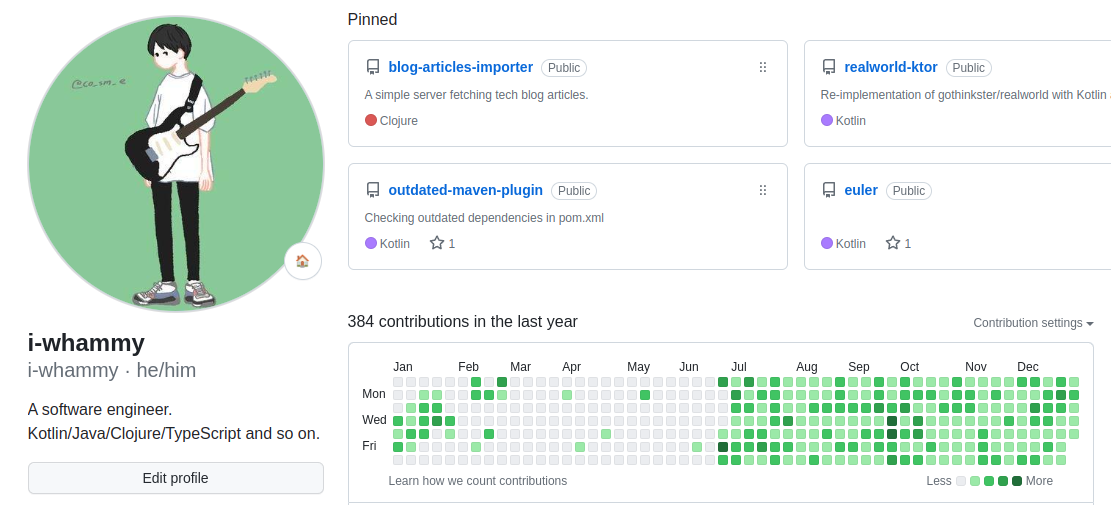Click the repo icon beside blog-articles-importer

coord(373,67)
